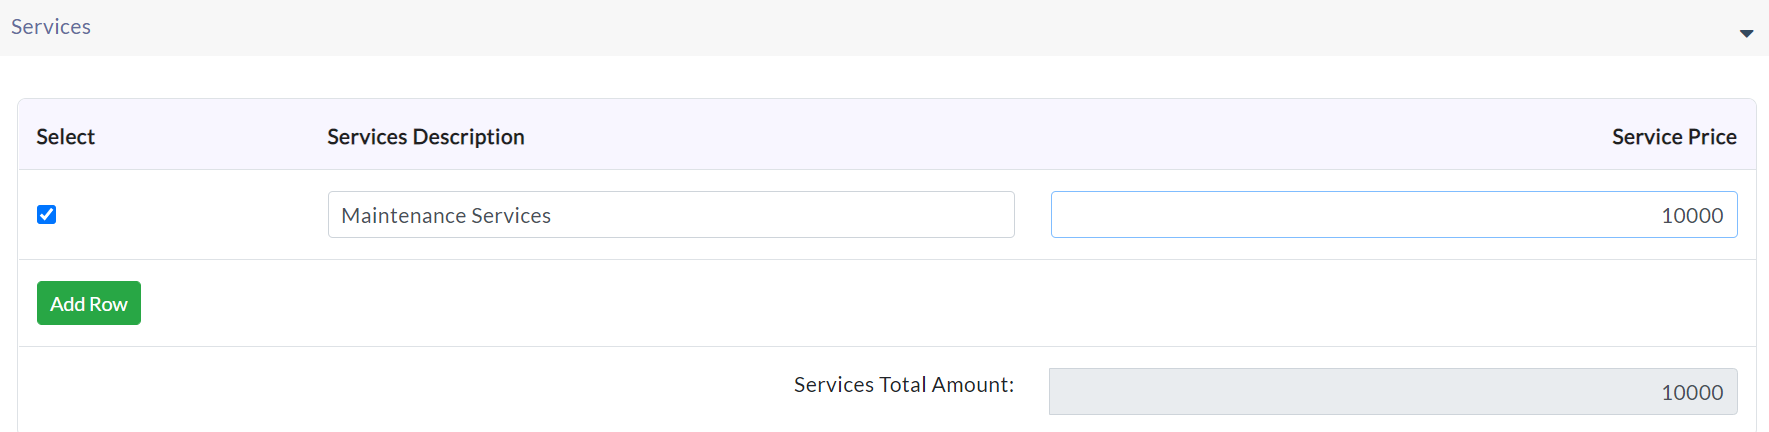Uncheck the Maintenance Services row checkbox
The image size is (1769, 432).
coord(46,214)
